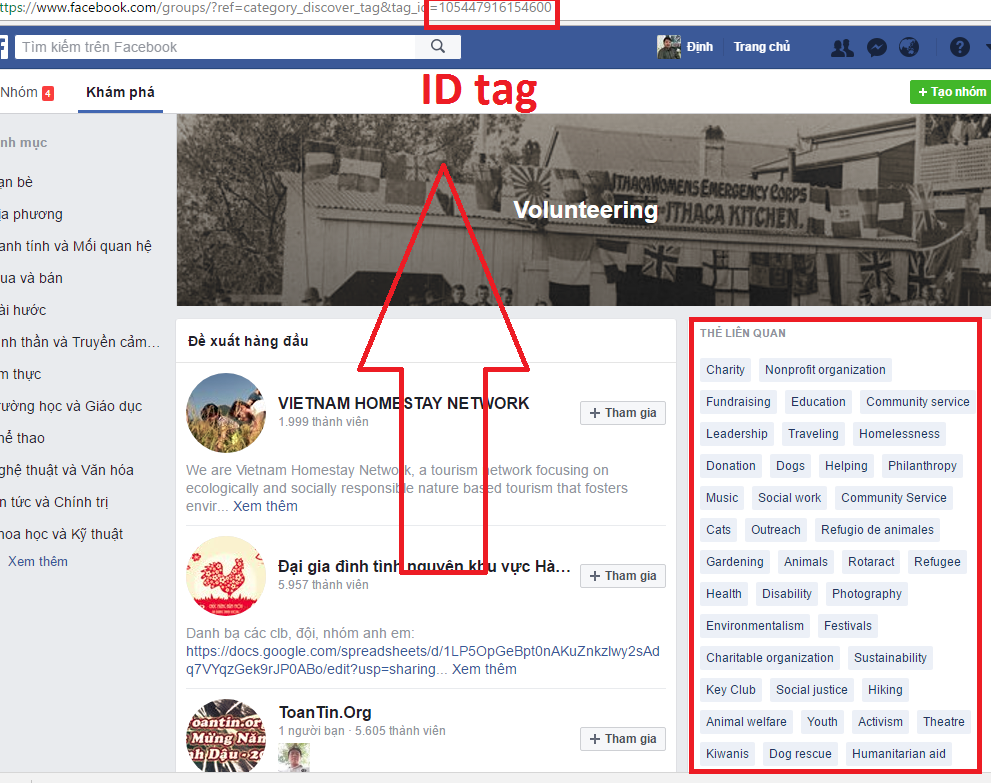991x783 pixels.
Task: Open friend requests icon
Action: point(842,47)
